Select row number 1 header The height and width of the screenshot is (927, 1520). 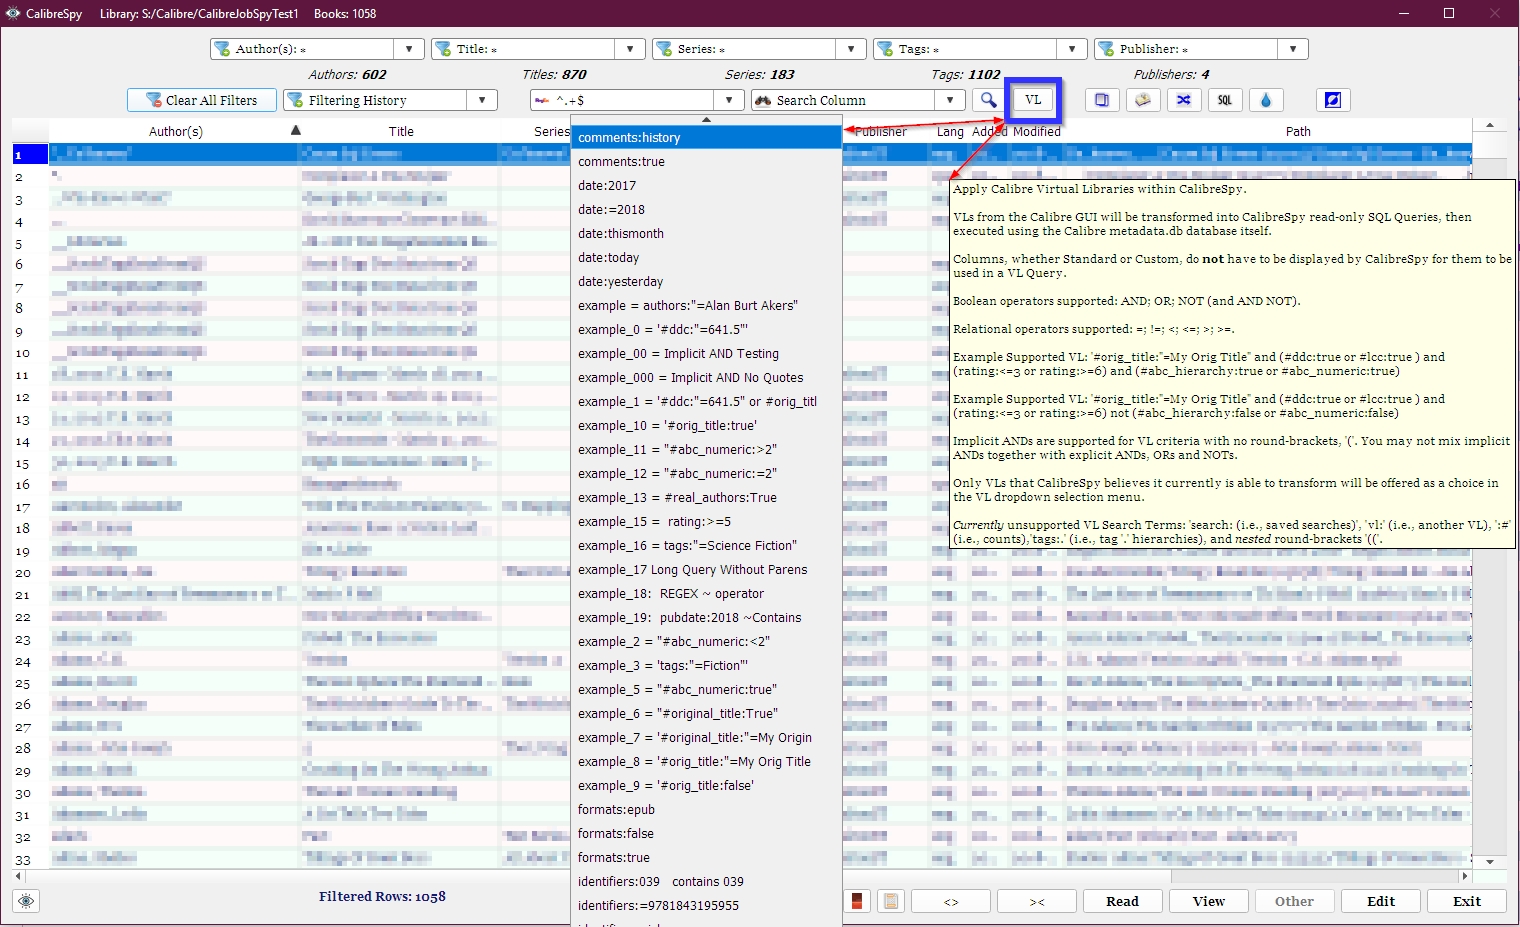[30, 154]
